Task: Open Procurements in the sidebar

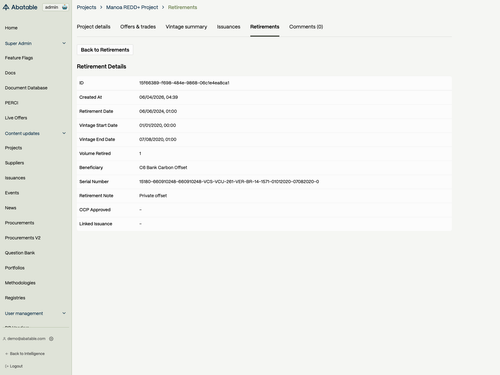Action: click(x=19, y=223)
